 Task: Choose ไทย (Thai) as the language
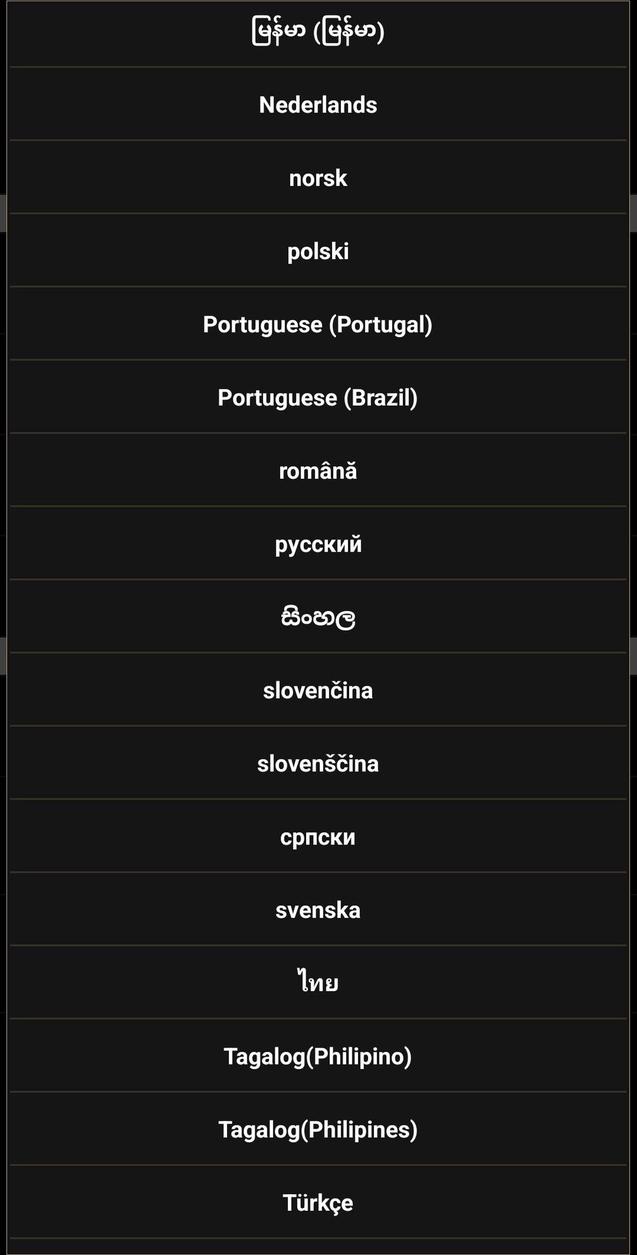click(x=318, y=982)
